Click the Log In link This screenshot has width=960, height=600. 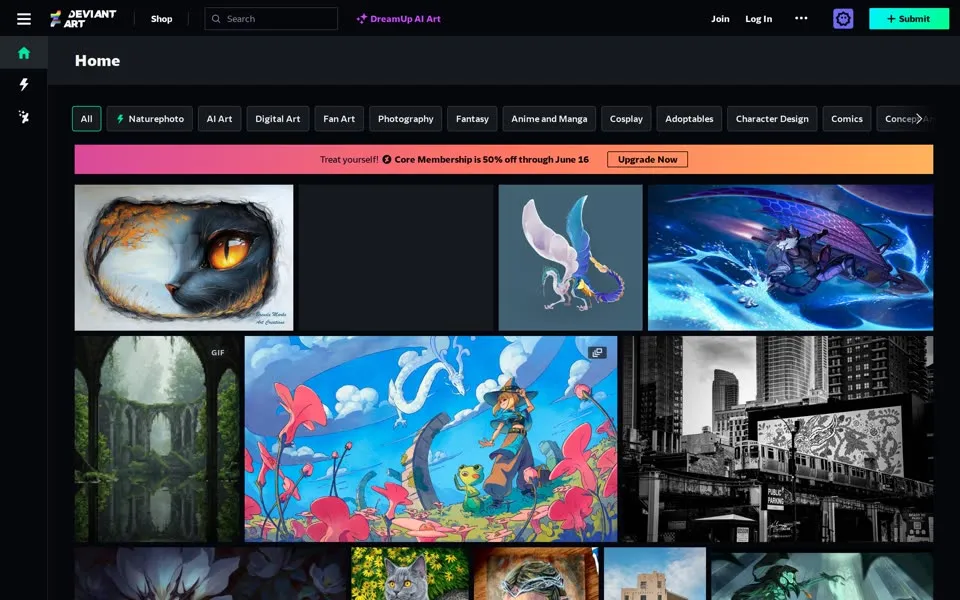(x=759, y=19)
